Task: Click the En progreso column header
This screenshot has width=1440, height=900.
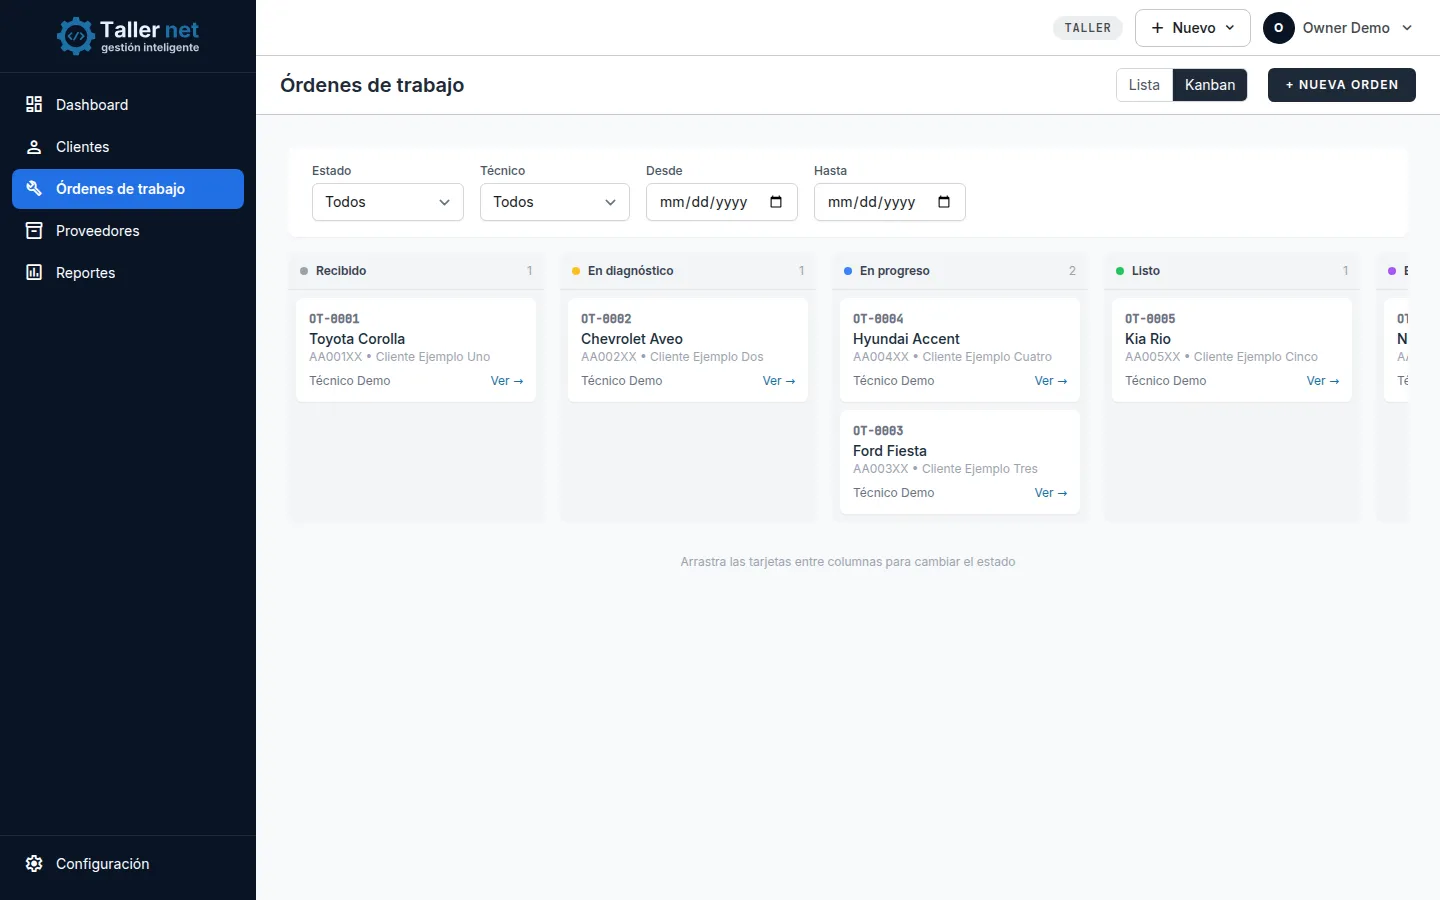Action: point(960,271)
